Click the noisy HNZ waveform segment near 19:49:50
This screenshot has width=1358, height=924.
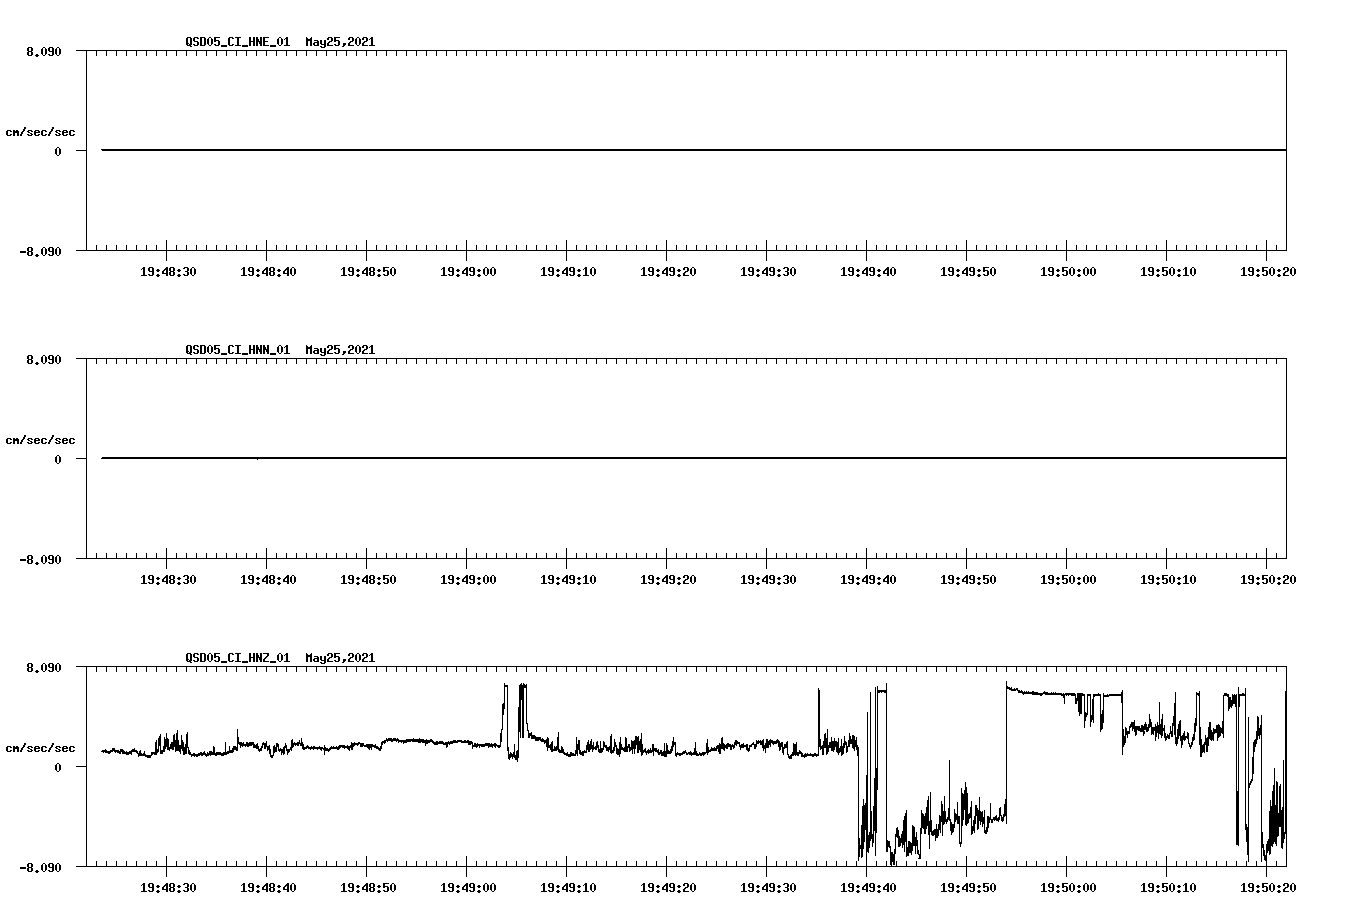(965, 810)
